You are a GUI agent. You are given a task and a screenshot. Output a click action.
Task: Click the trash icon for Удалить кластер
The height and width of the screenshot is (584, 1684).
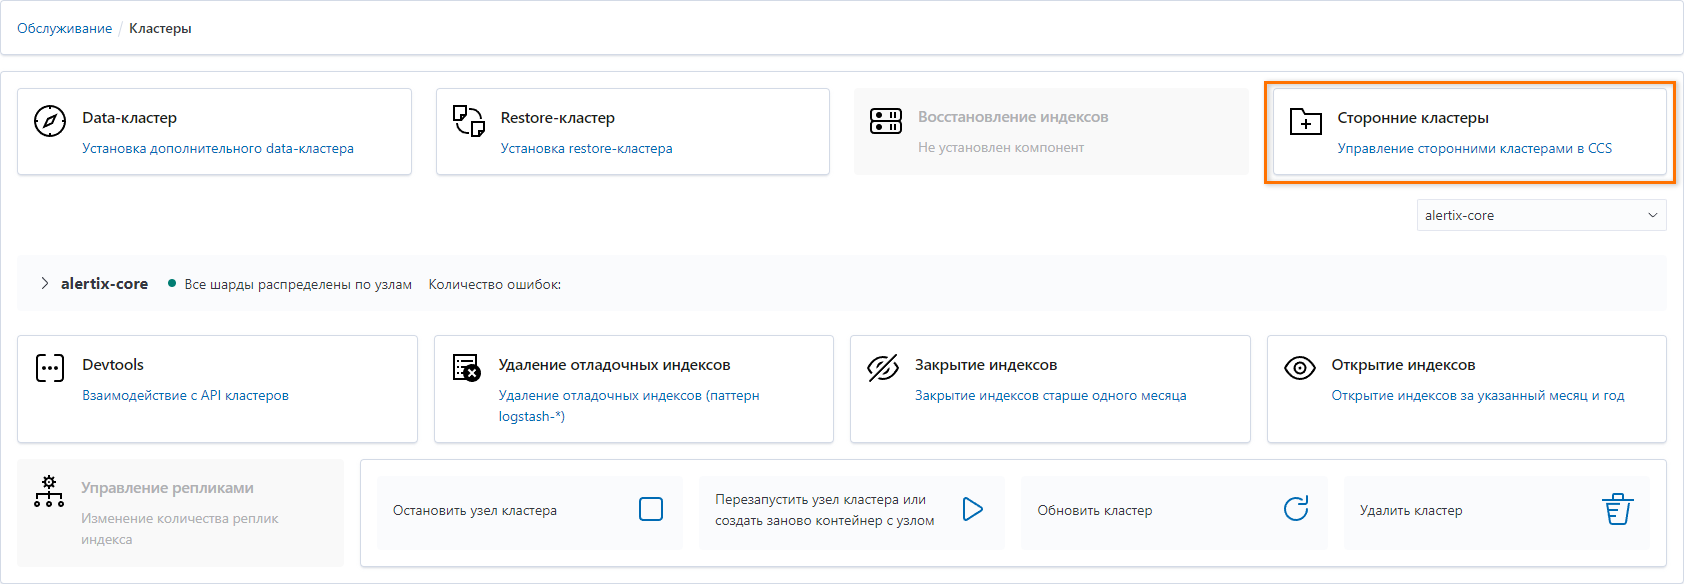click(1618, 509)
